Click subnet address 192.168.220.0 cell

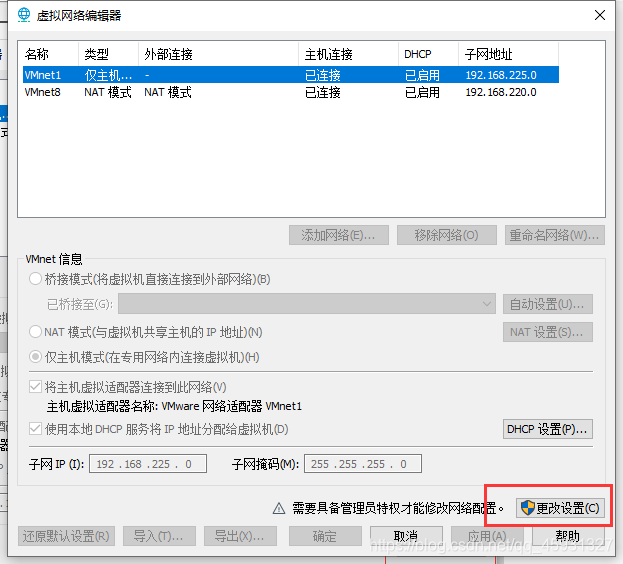point(501,92)
